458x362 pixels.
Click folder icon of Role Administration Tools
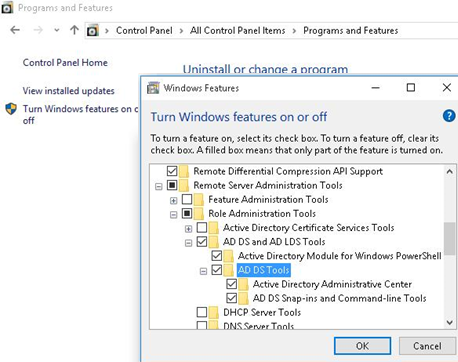click(x=199, y=214)
